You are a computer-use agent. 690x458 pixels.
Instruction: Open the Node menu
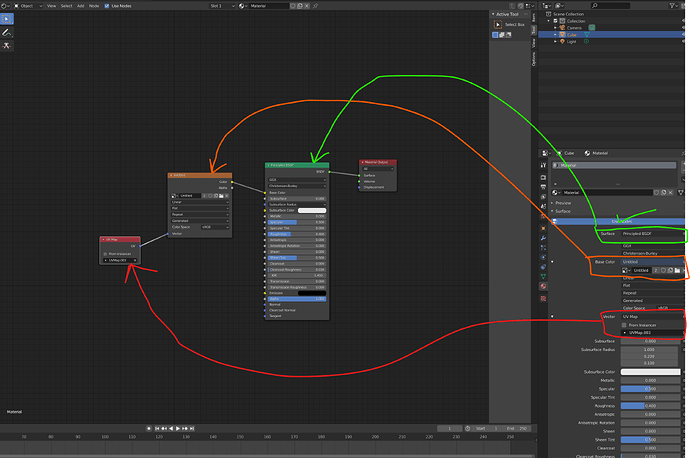coord(94,6)
